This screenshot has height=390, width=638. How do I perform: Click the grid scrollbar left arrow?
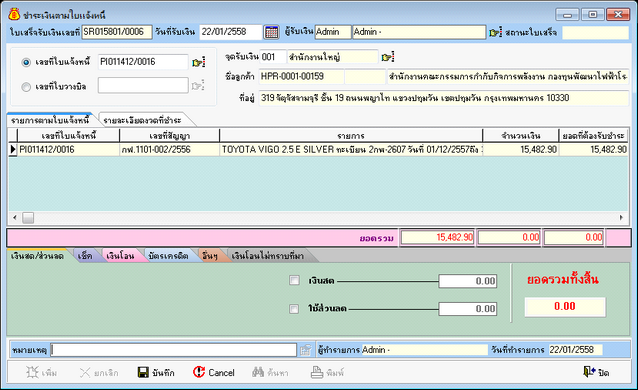coord(15,217)
